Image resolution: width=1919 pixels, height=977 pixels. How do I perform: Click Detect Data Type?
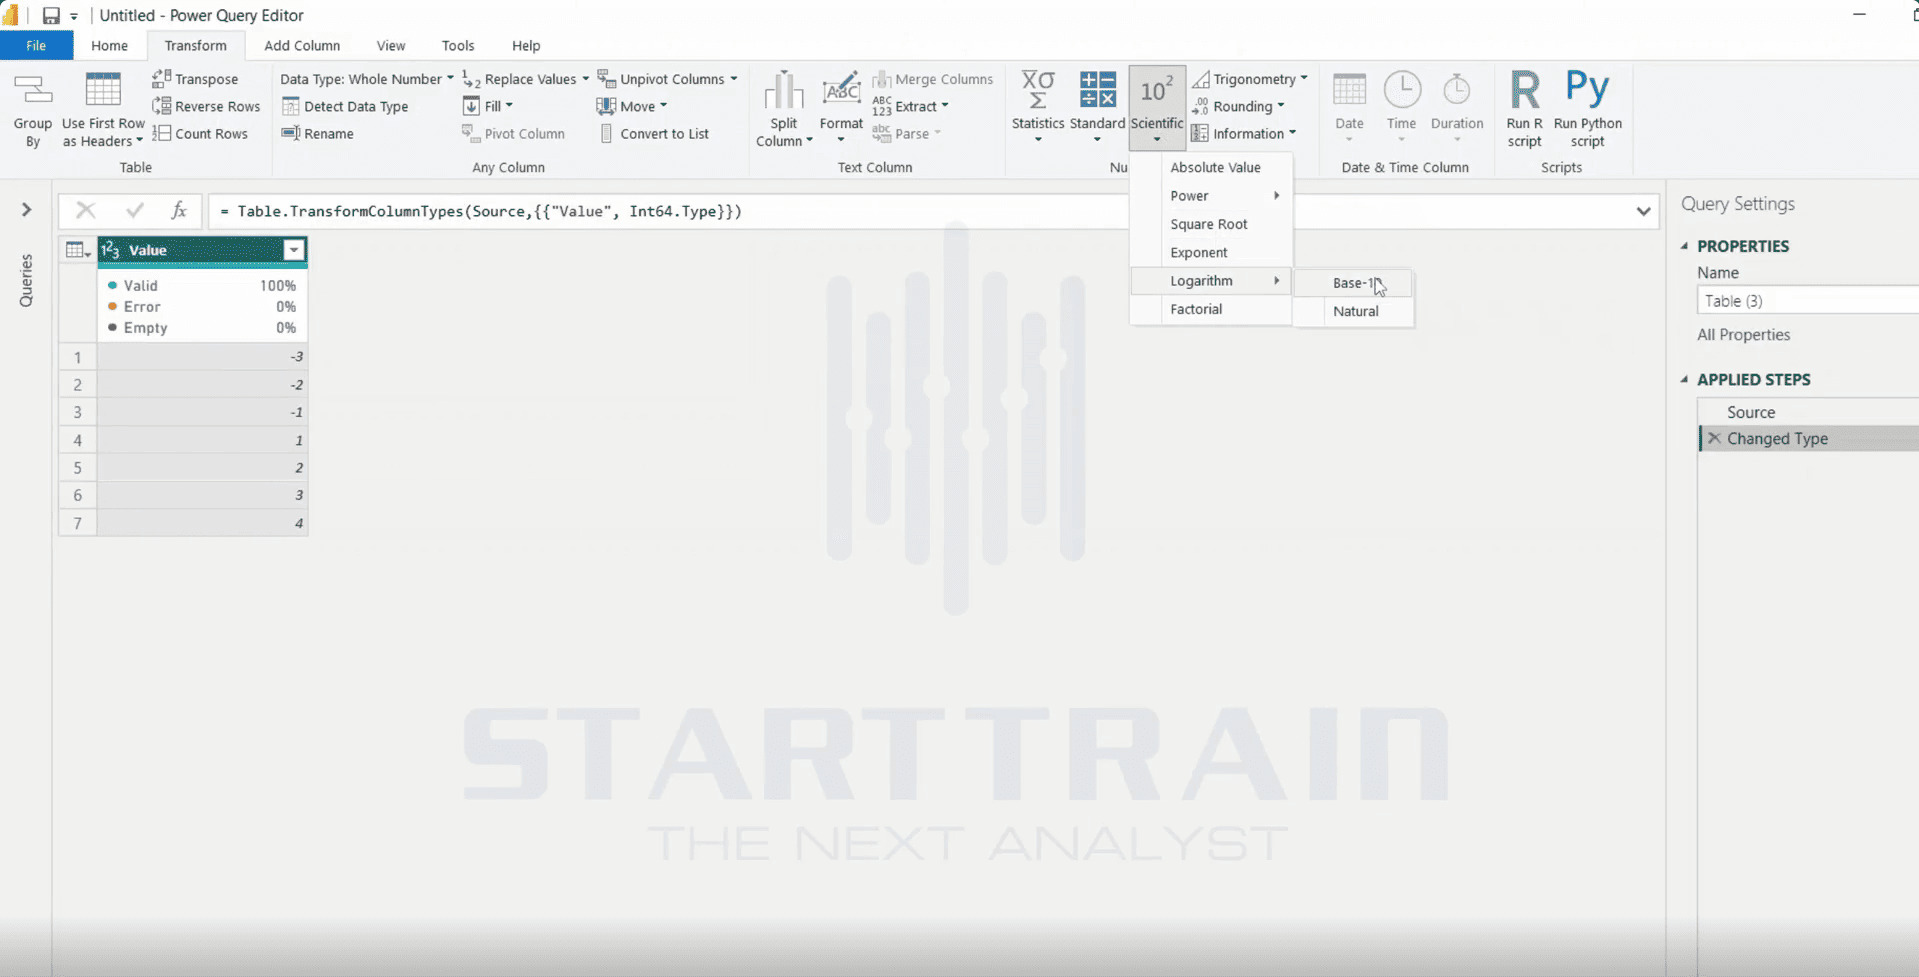(x=345, y=106)
